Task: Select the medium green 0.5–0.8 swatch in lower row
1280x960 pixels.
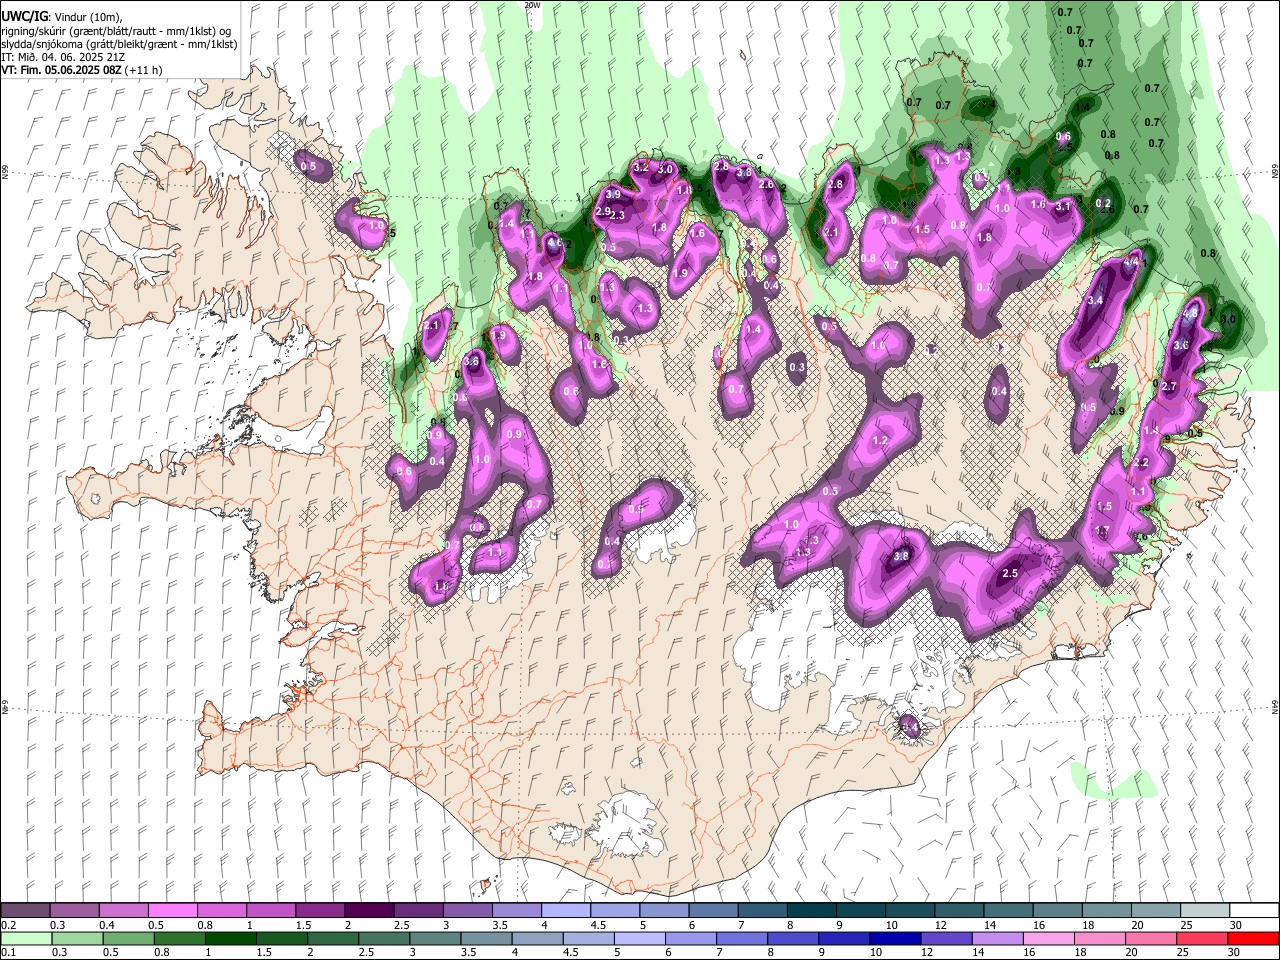Action: coord(128,939)
